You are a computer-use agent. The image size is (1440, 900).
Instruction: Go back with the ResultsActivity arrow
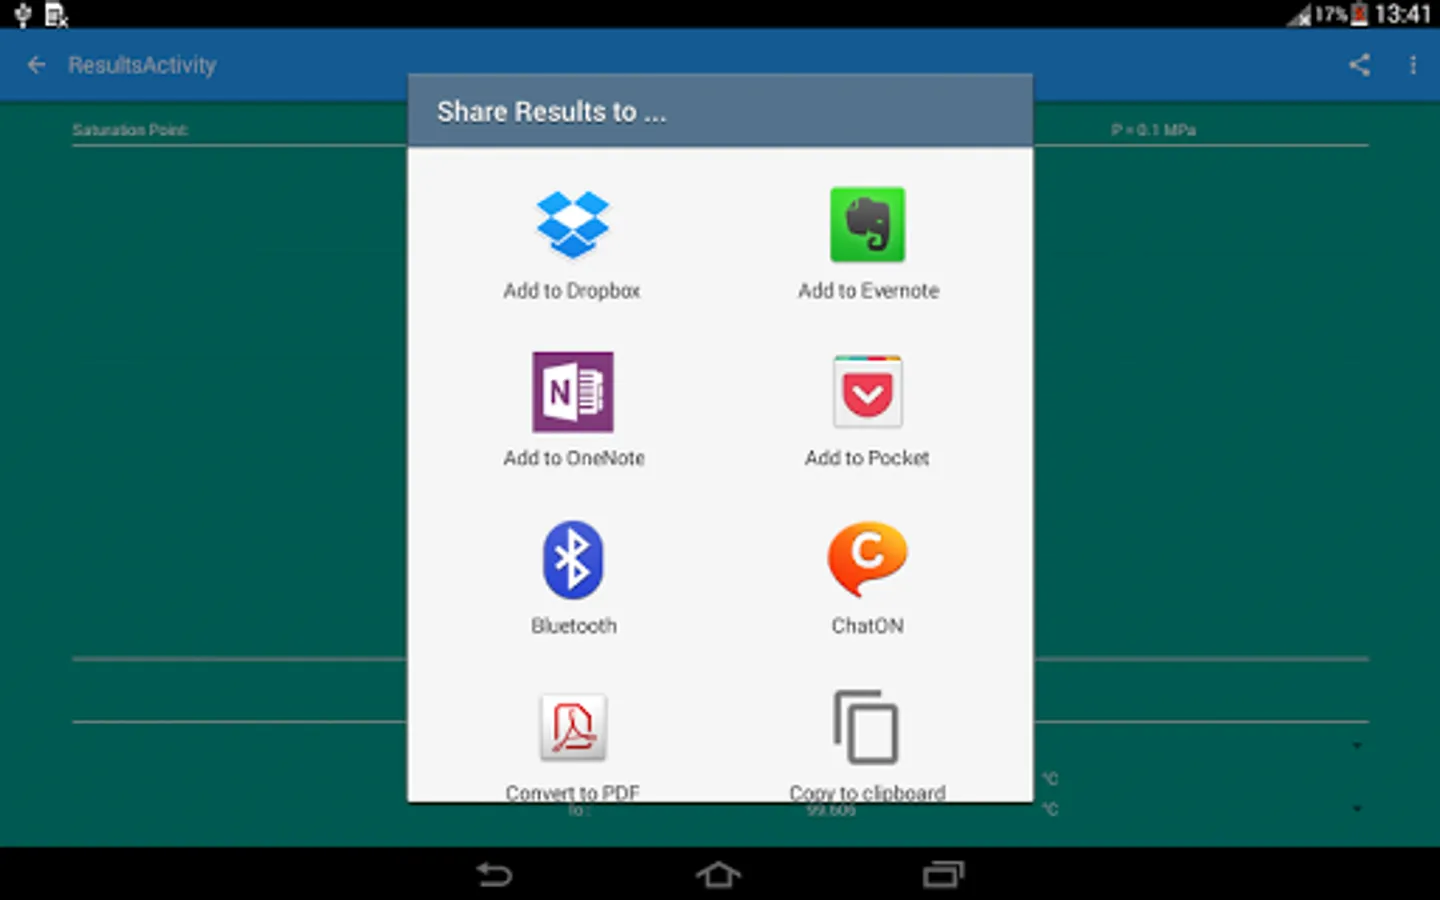37,65
